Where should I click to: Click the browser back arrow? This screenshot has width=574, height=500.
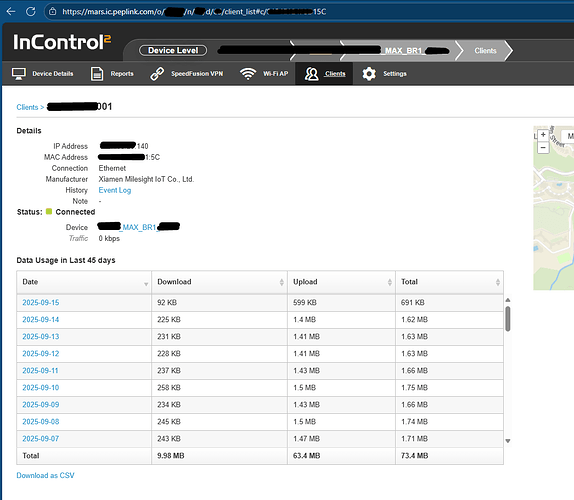[11, 11]
